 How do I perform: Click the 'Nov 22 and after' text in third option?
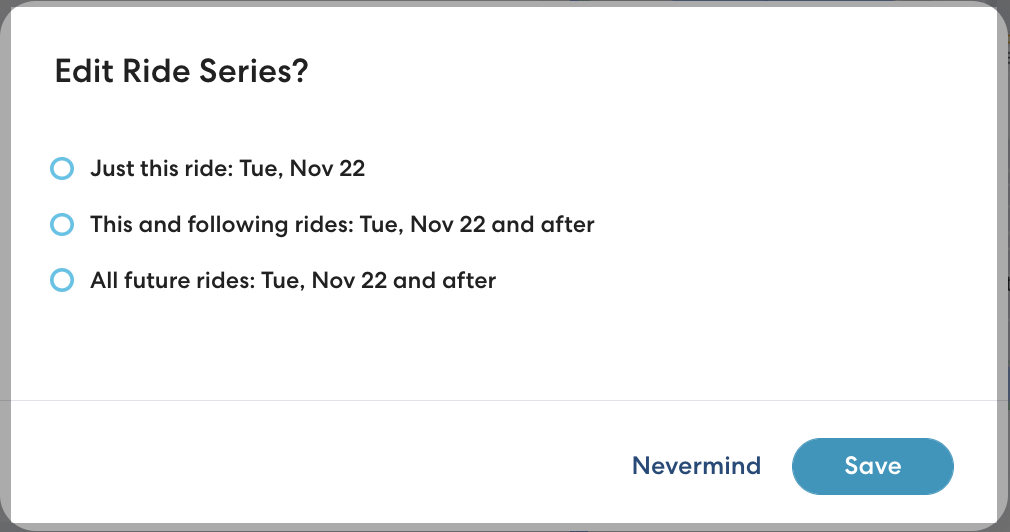[404, 281]
